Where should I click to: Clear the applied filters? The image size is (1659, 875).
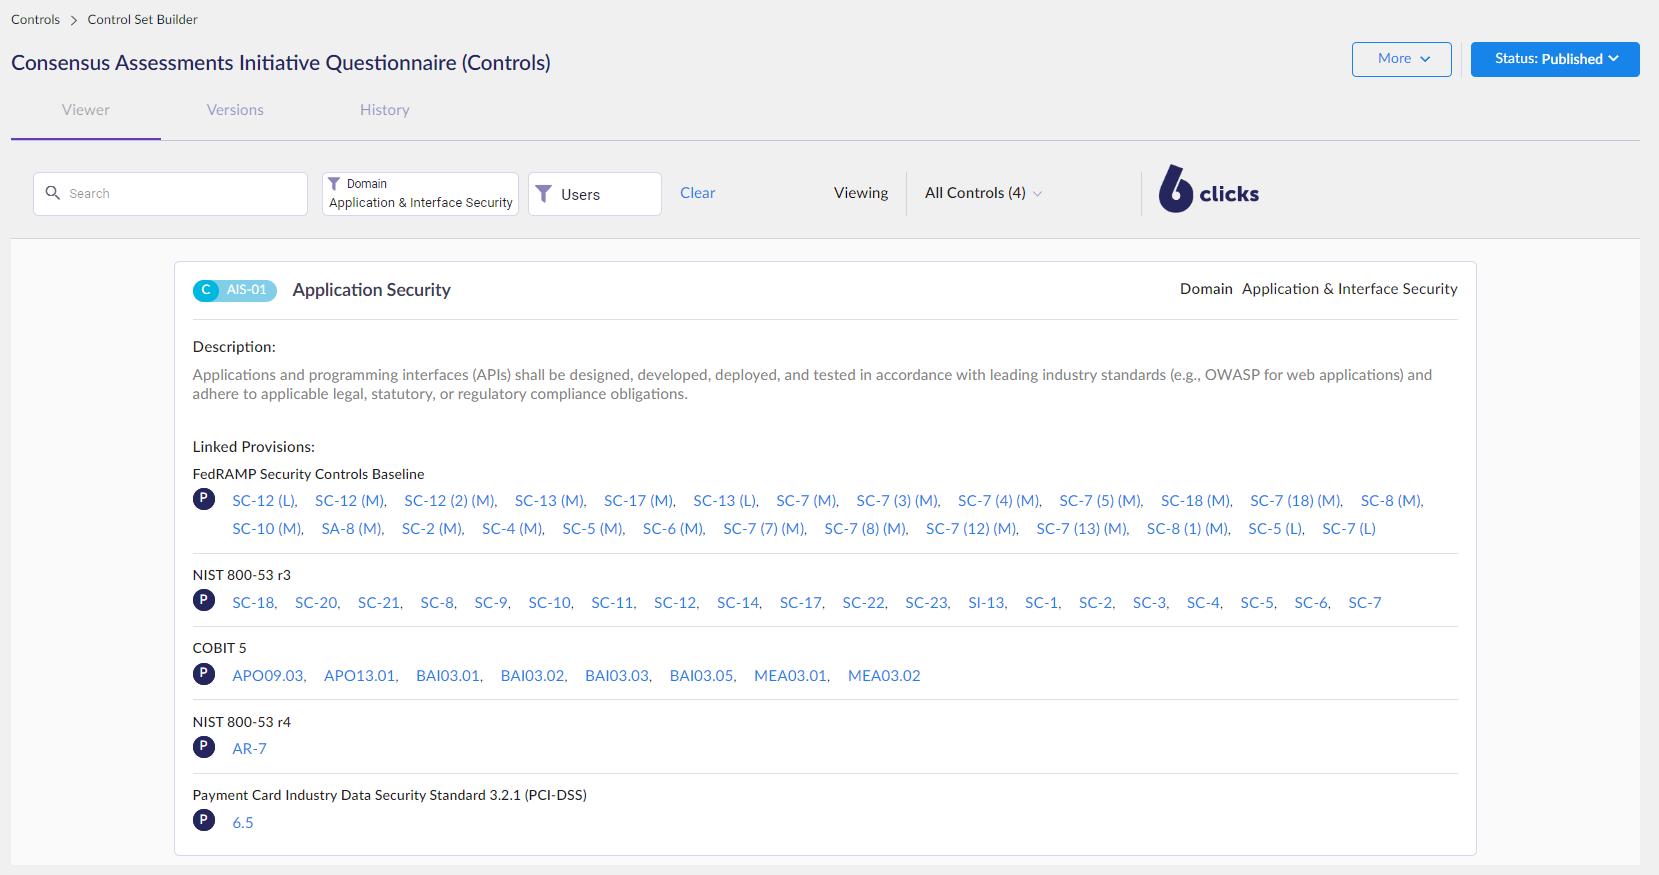[x=697, y=193]
